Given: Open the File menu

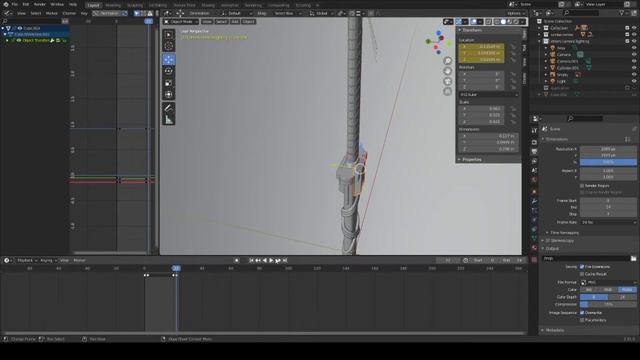Looking at the screenshot, I should [14, 4].
